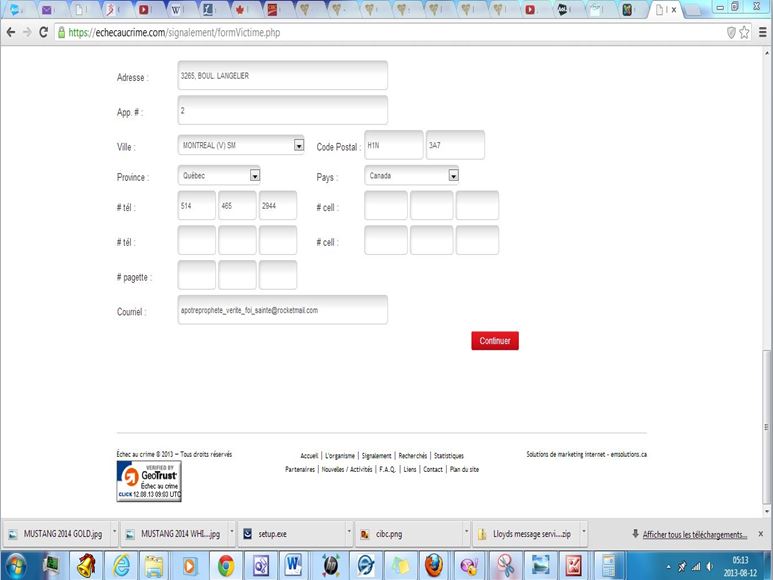Open the Chrome menu icon
773x580 pixels.
[x=762, y=32]
